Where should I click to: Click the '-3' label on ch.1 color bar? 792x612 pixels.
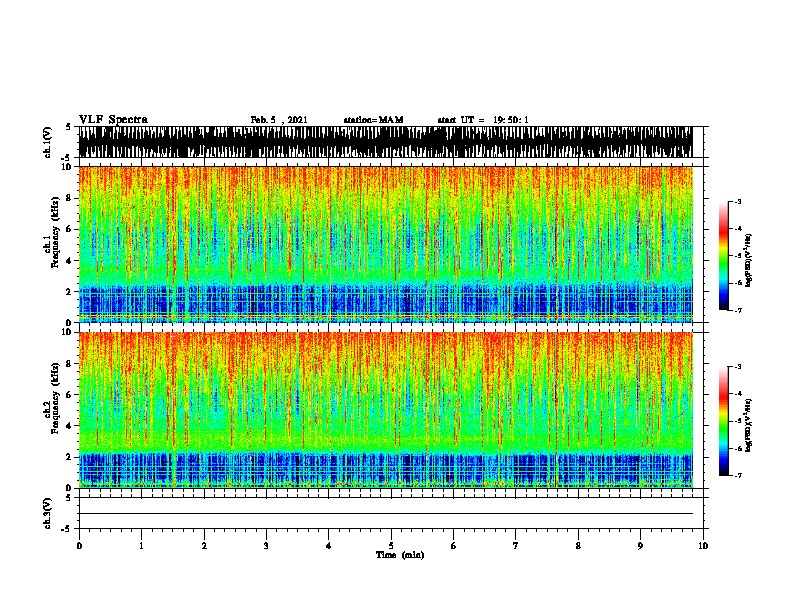(x=737, y=201)
